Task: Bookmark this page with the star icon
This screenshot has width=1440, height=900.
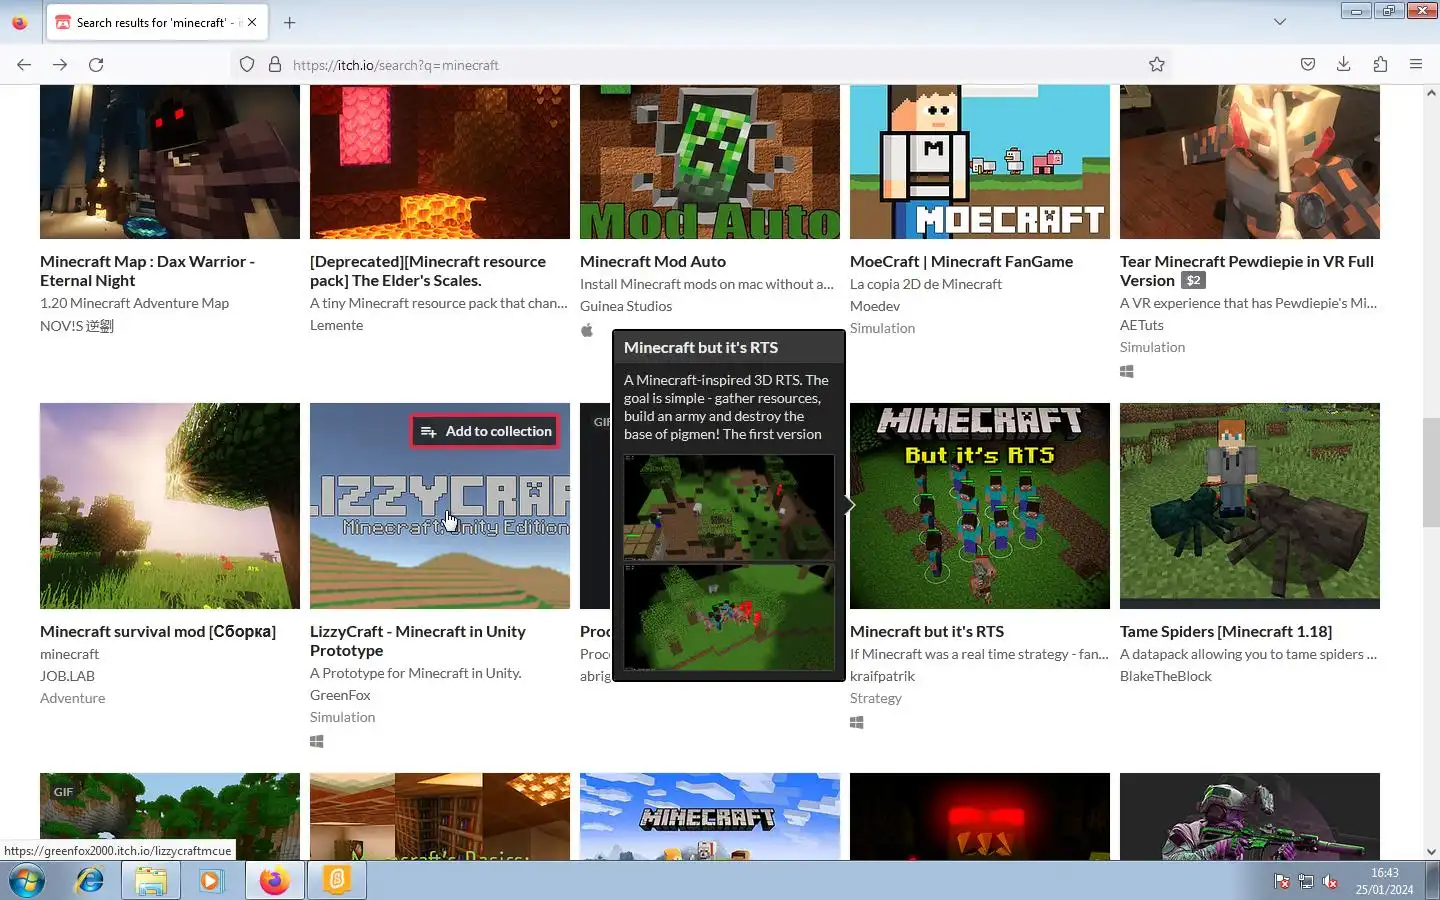Action: pos(1157,65)
